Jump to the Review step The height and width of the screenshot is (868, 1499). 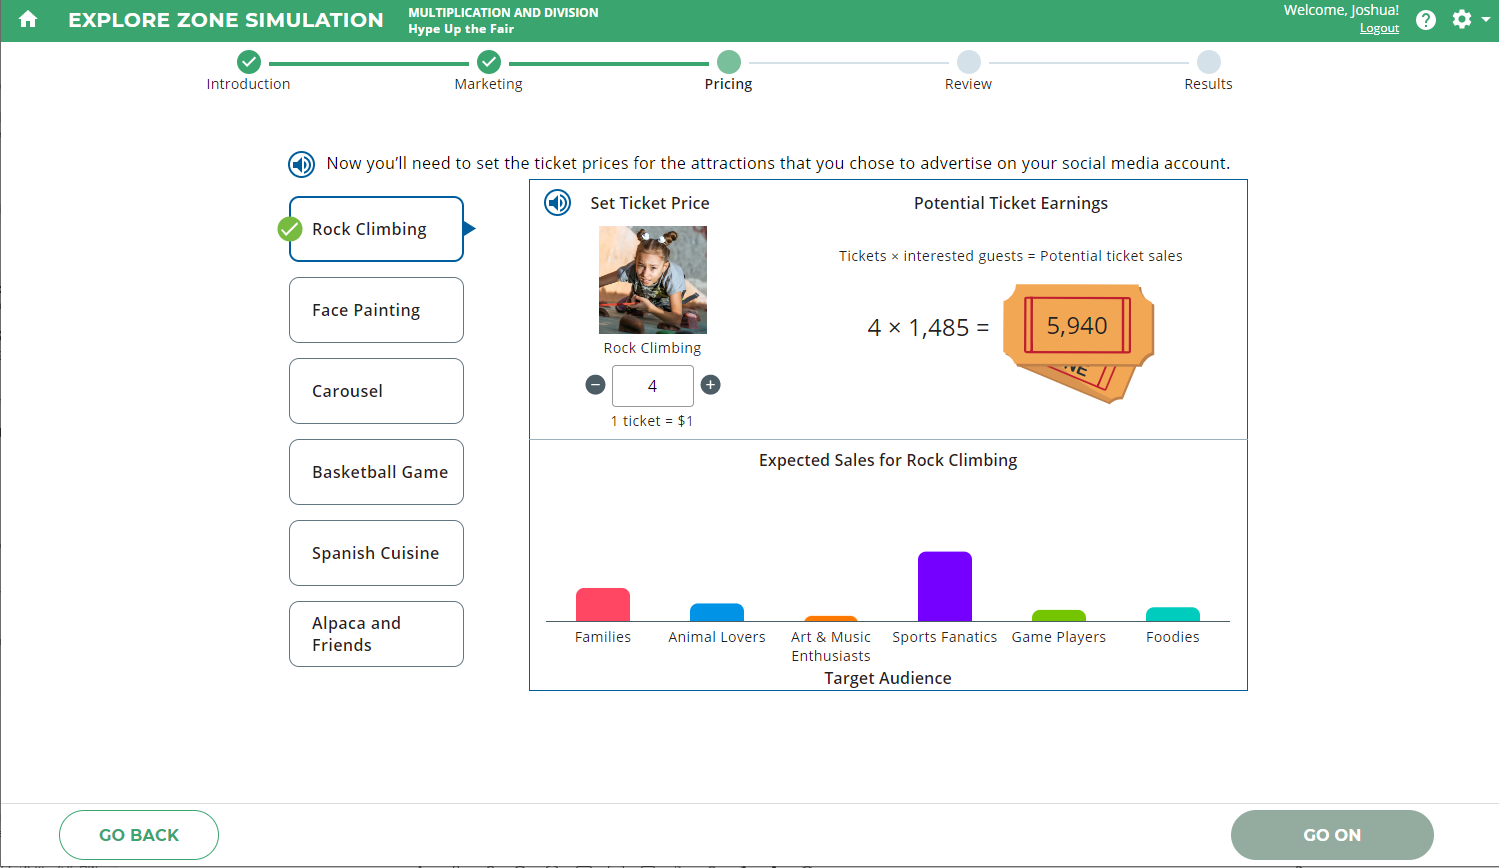(x=967, y=62)
